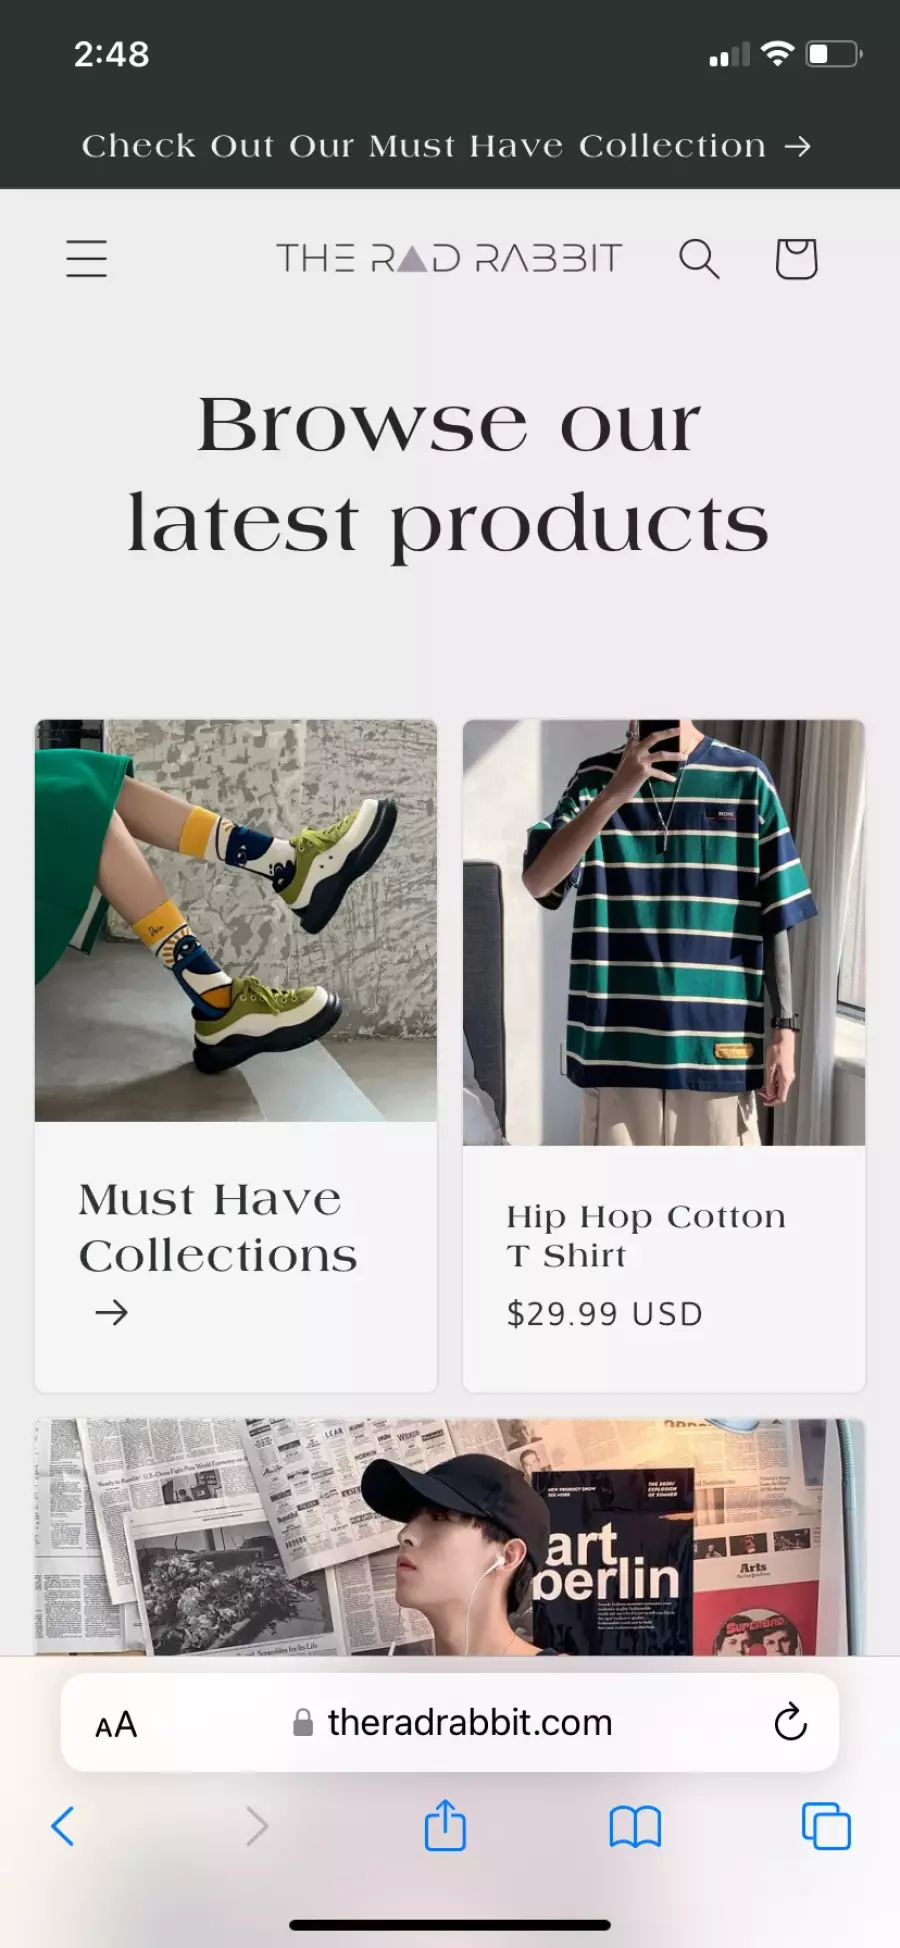Open the striped Hip Hop T Shirt image

(x=664, y=932)
